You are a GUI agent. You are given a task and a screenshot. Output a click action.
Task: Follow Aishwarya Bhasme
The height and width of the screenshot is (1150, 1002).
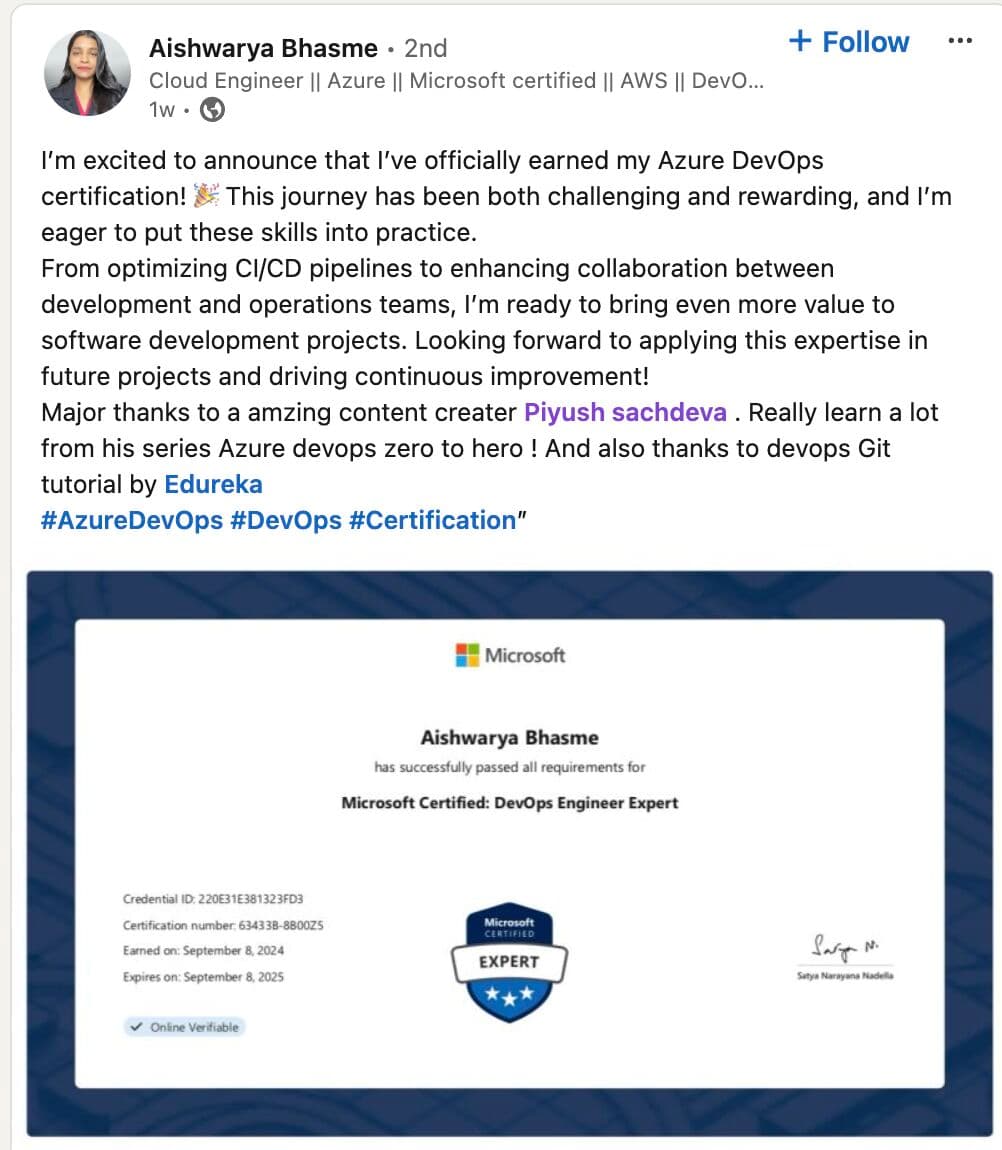pyautogui.click(x=849, y=41)
